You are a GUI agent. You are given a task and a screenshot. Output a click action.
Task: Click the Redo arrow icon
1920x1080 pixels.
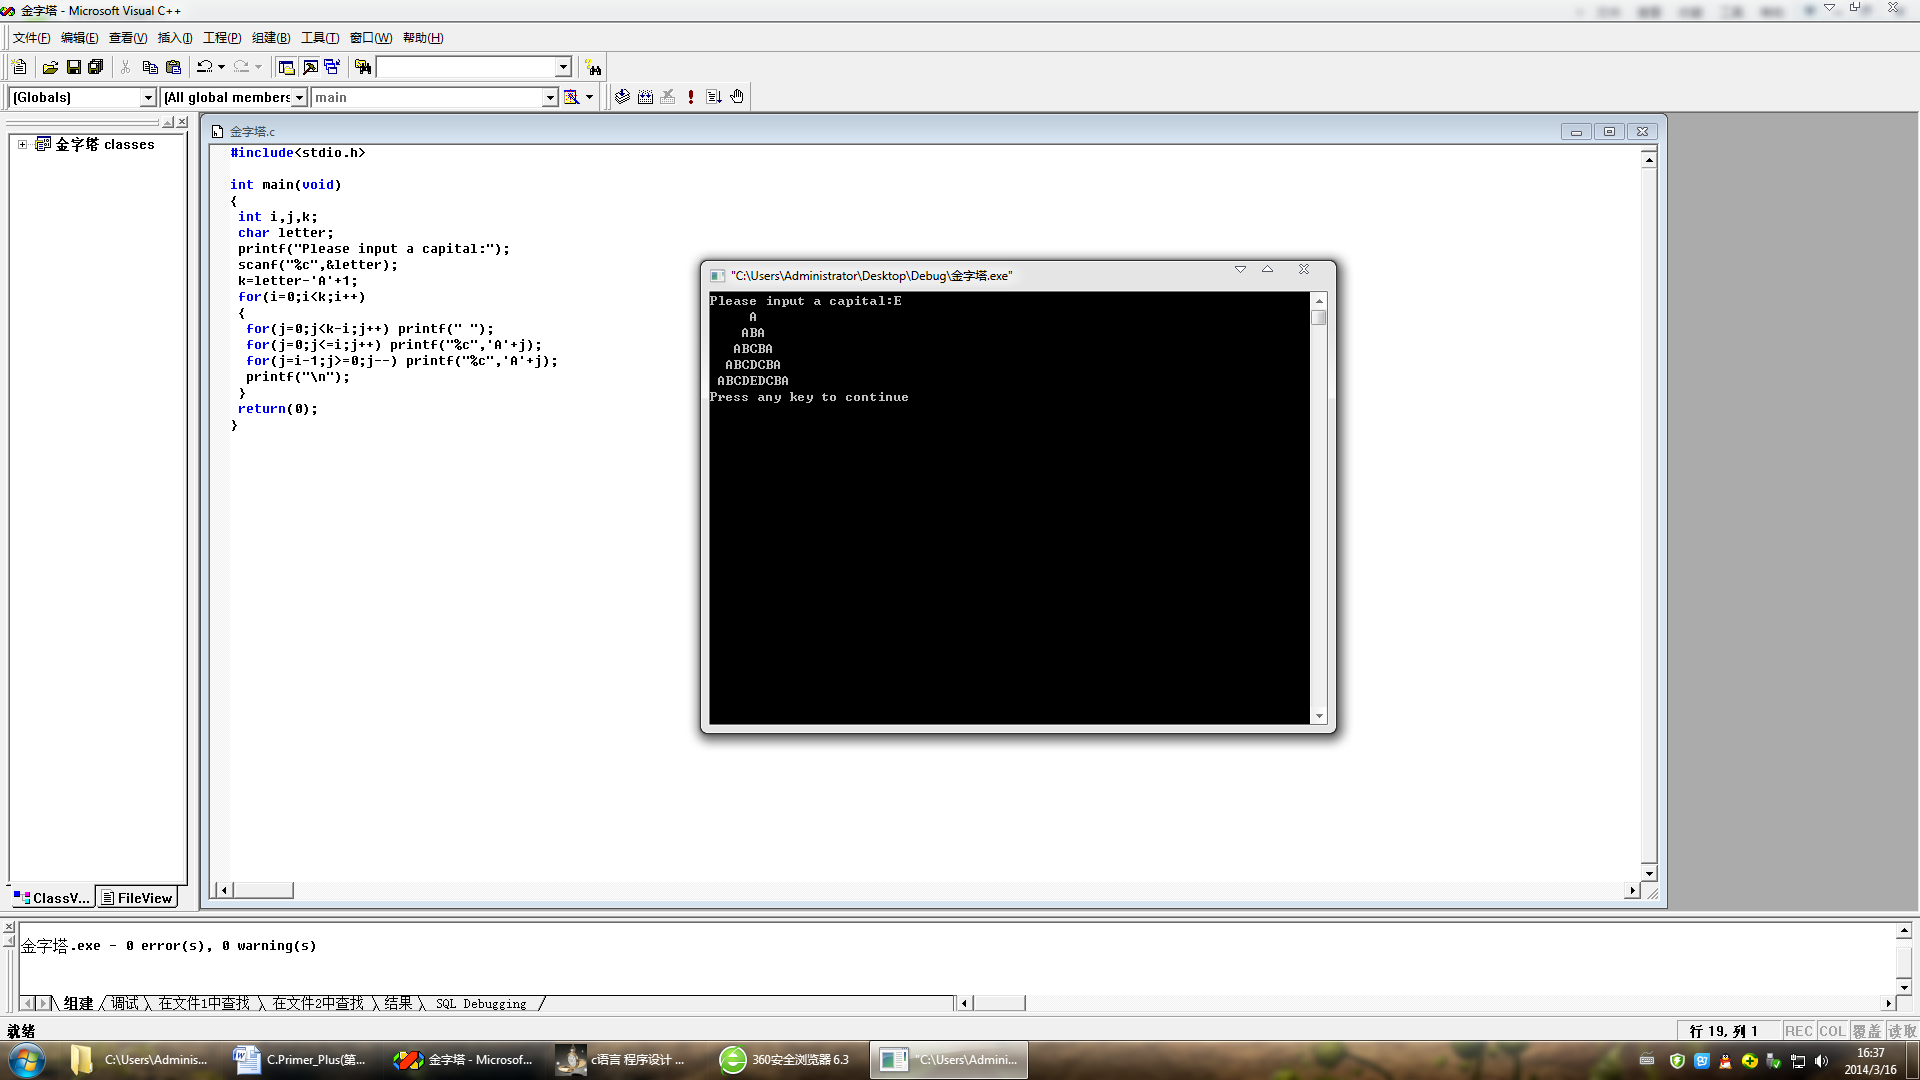click(241, 67)
